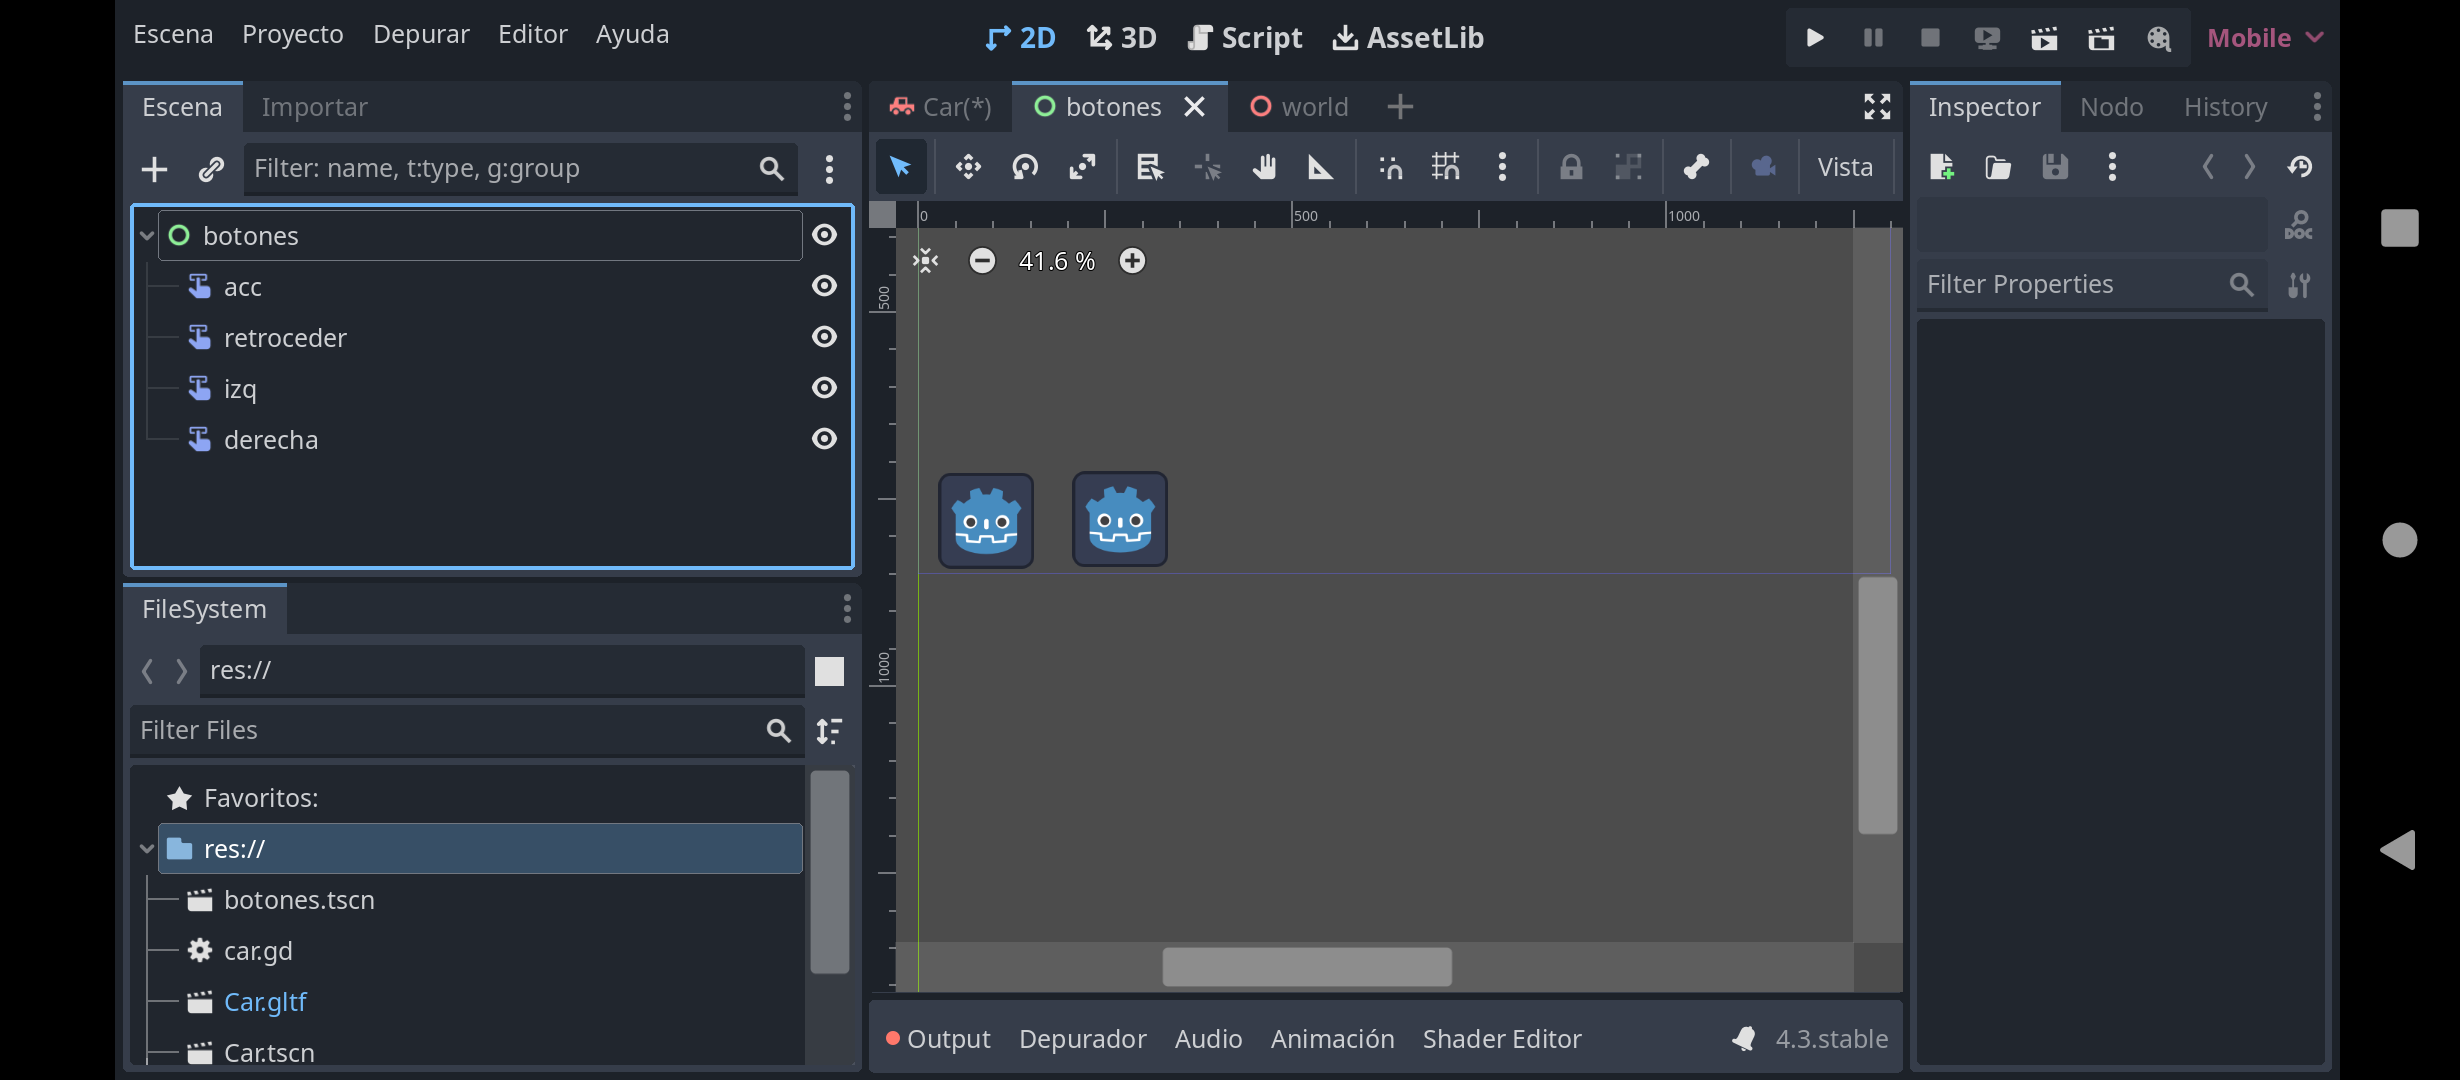
Task: Add a new scene tab
Action: (1400, 107)
